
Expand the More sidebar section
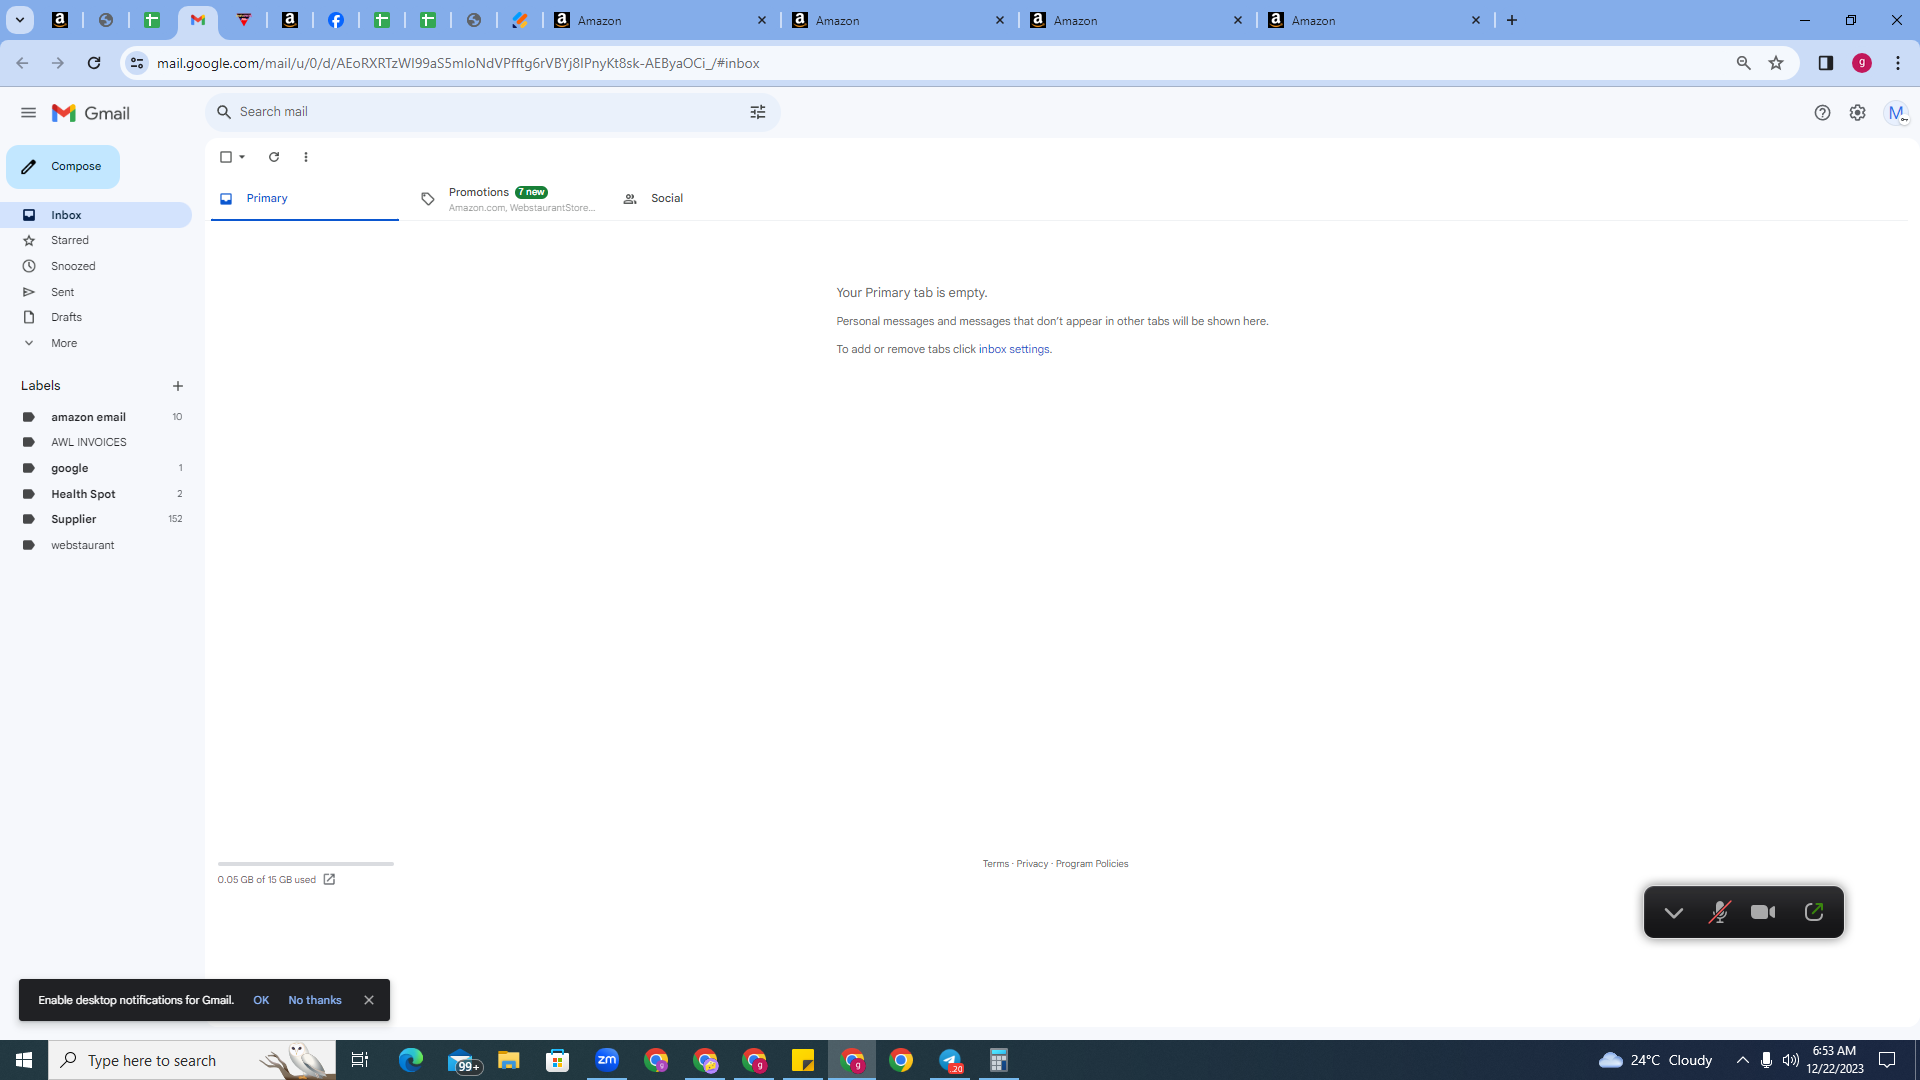click(x=96, y=344)
